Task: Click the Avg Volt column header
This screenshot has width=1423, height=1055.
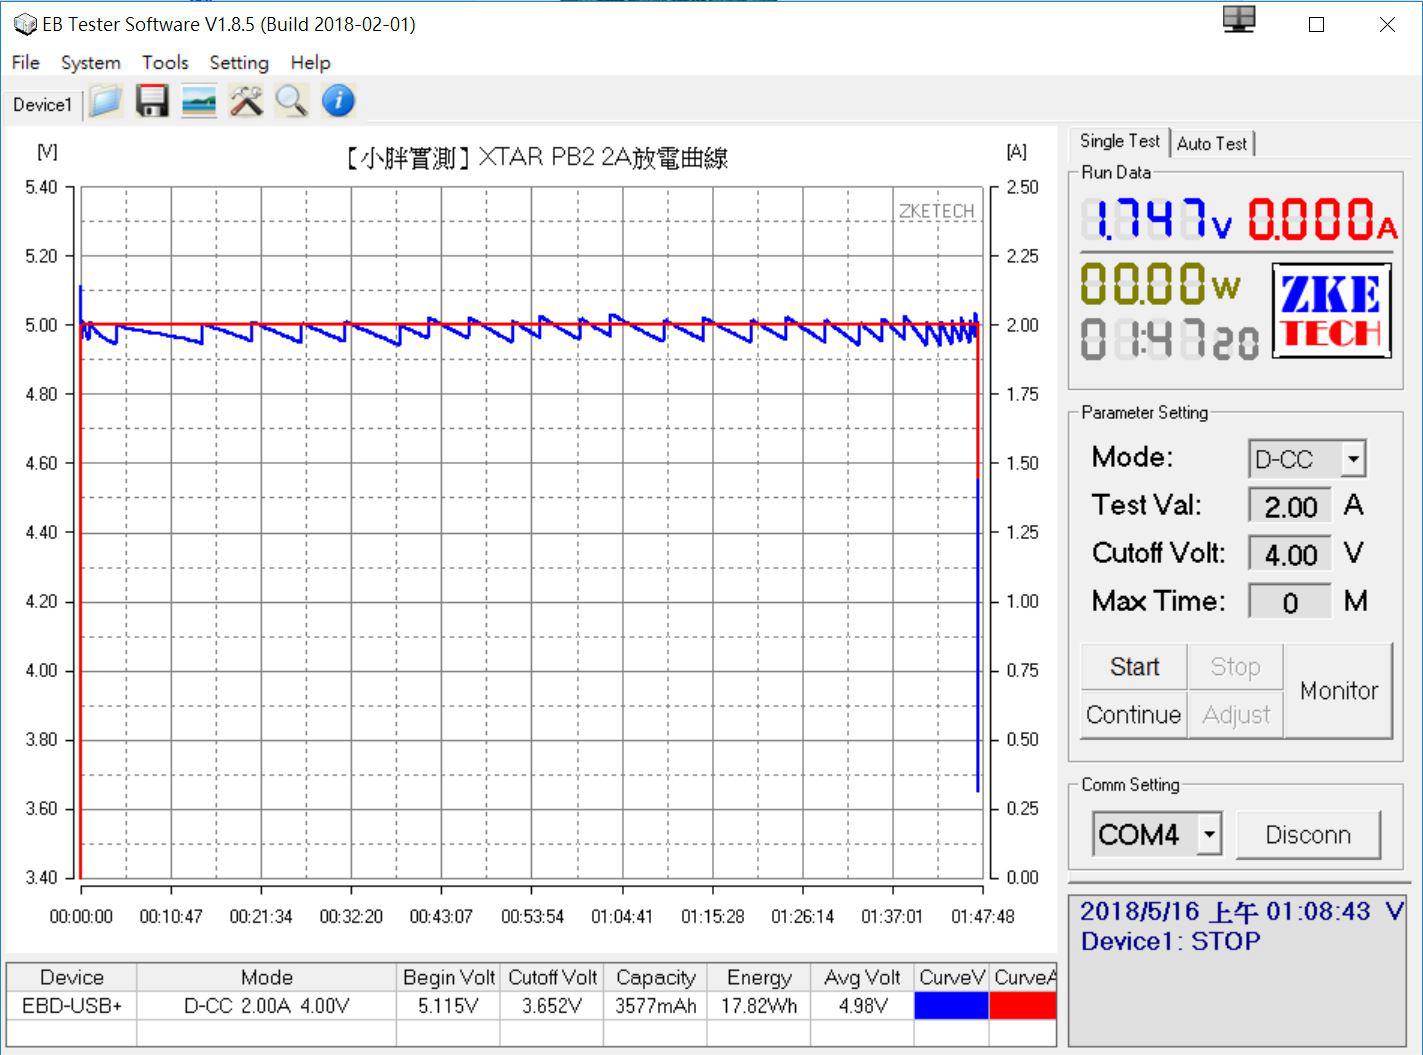Action: click(862, 977)
